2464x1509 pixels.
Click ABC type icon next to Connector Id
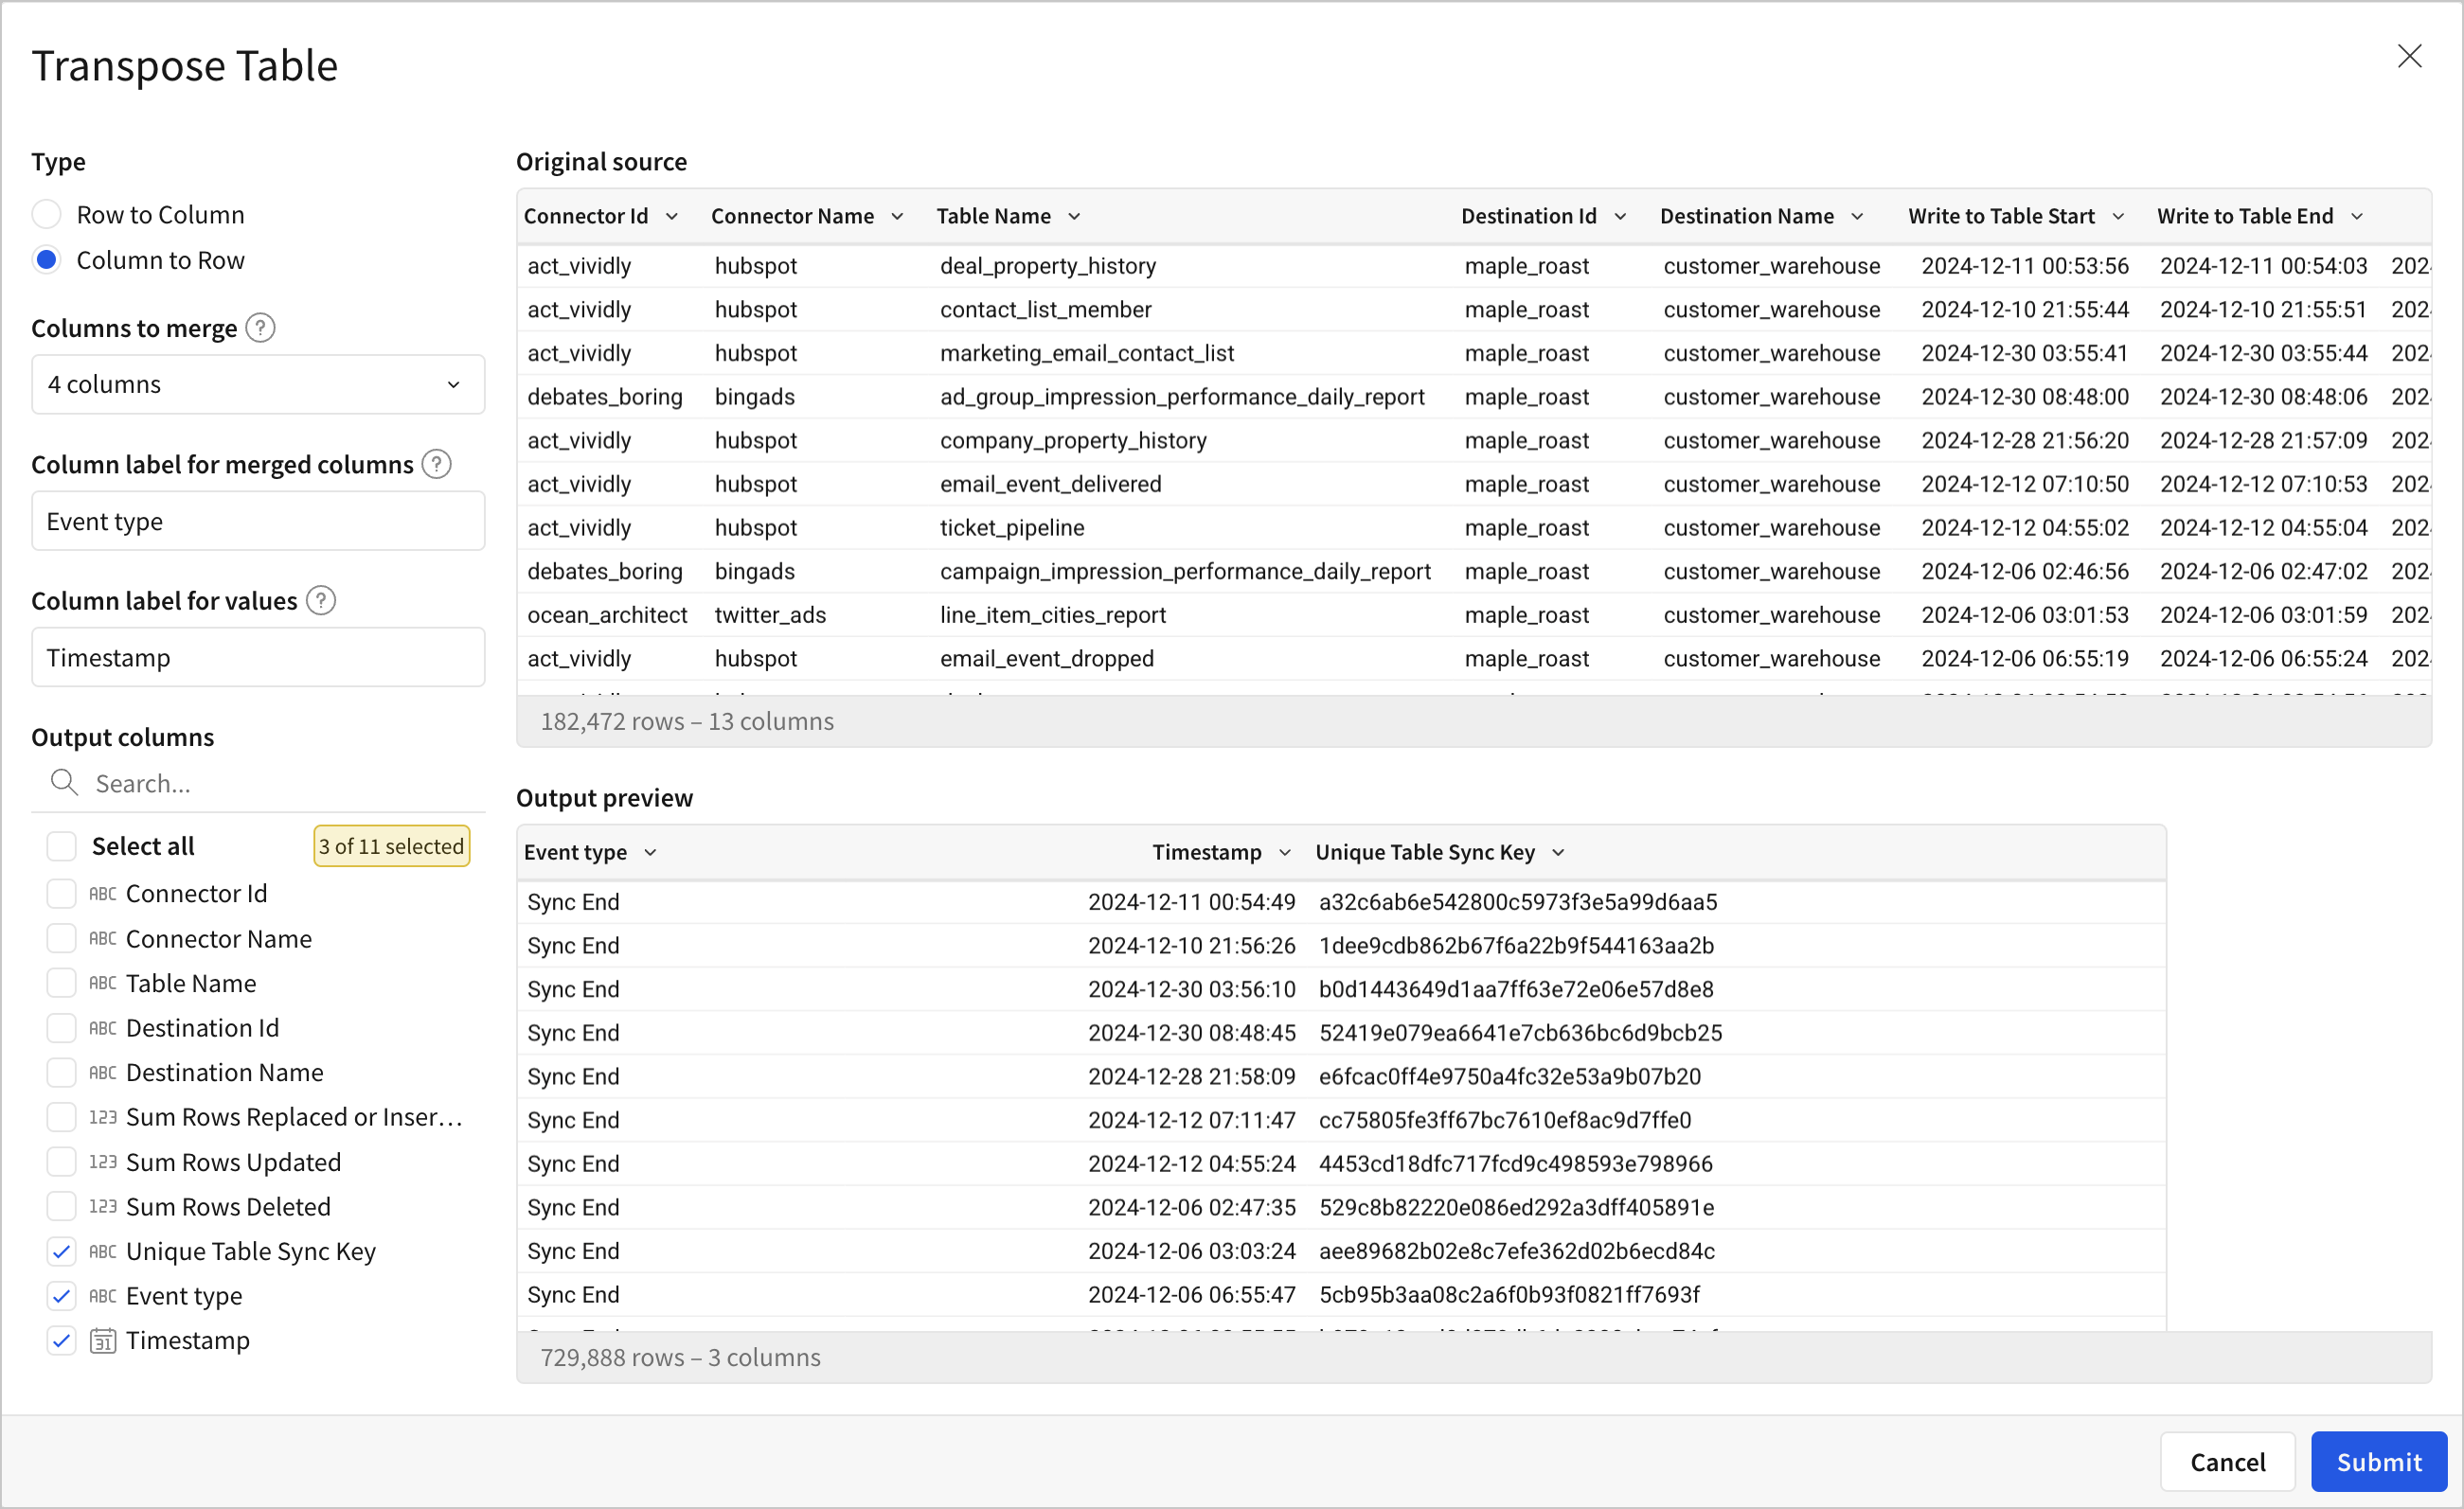(103, 893)
